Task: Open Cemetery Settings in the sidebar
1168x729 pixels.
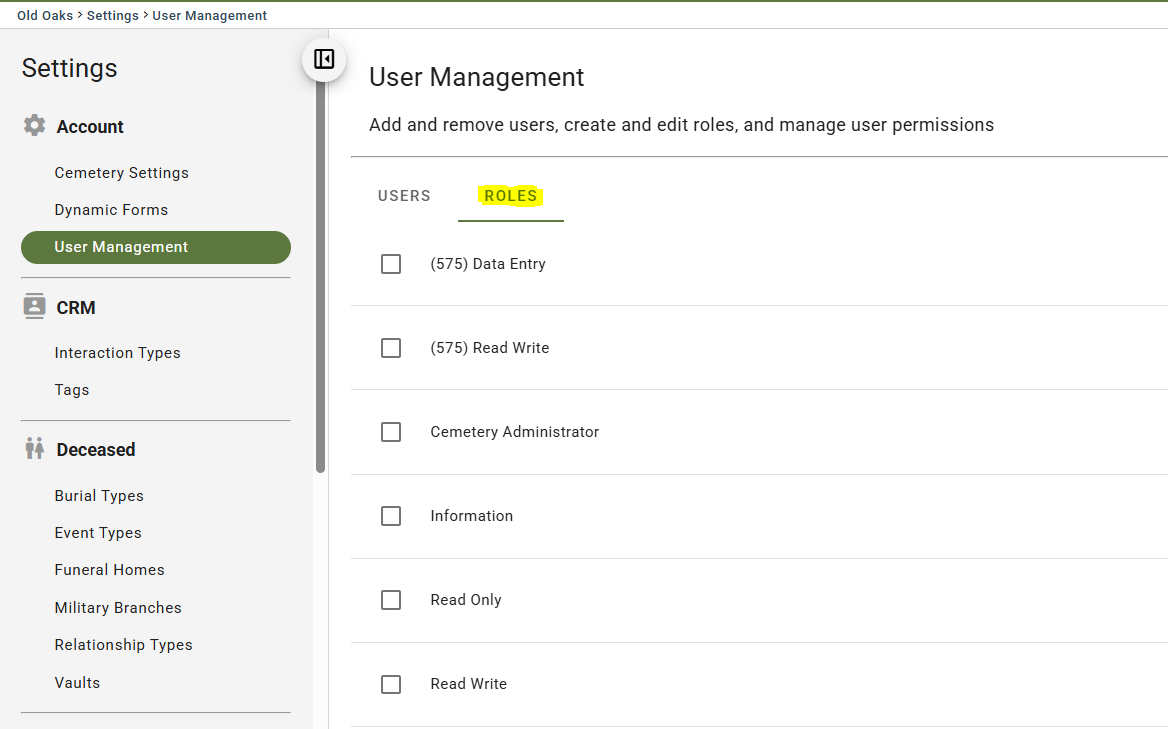Action: (x=121, y=173)
